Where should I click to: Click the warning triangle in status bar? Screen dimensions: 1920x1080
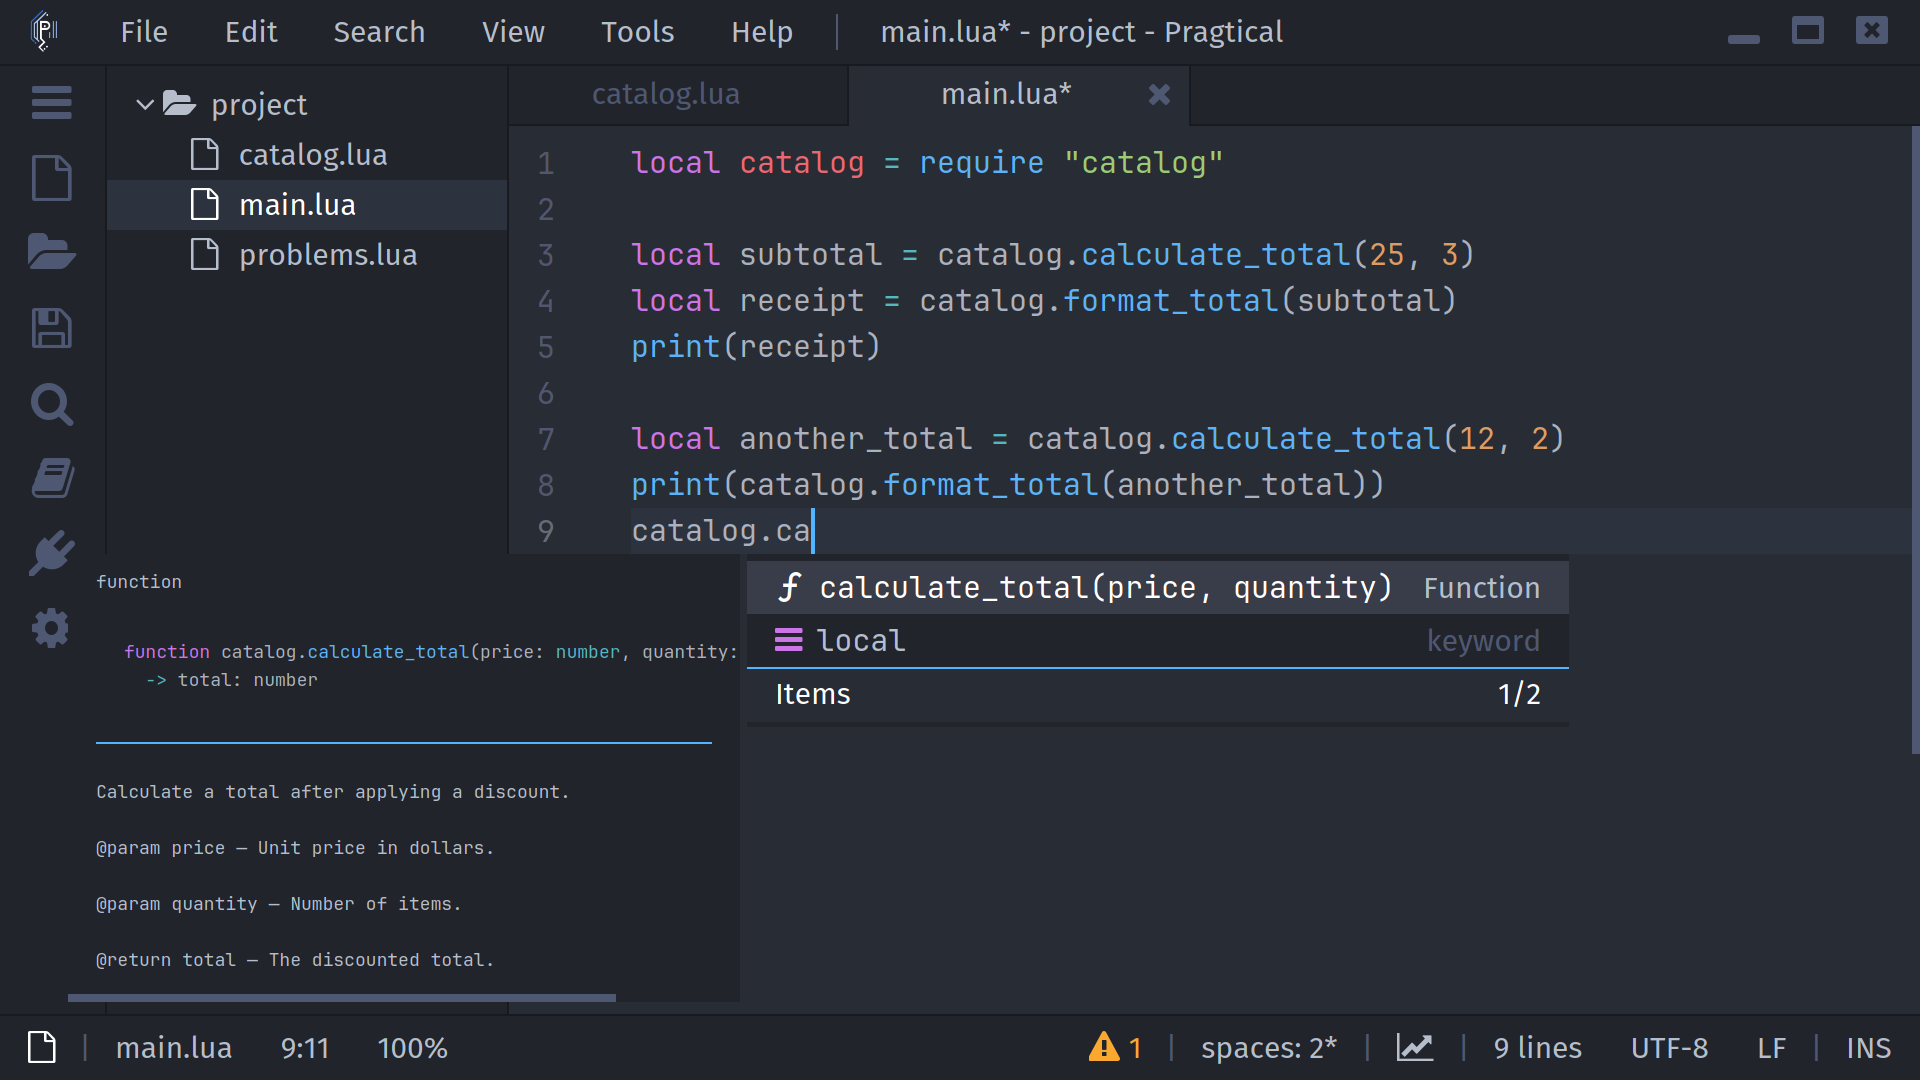pyautogui.click(x=1104, y=1047)
